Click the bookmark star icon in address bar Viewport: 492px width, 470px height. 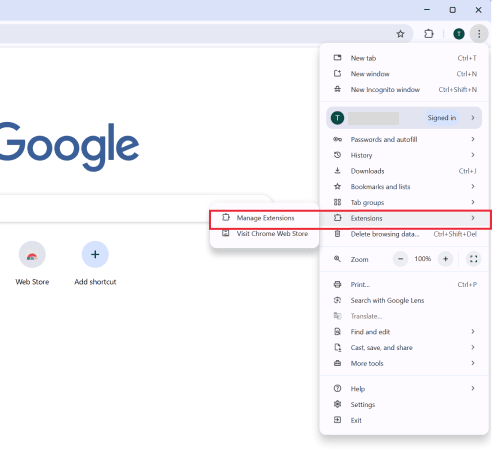pyautogui.click(x=400, y=34)
